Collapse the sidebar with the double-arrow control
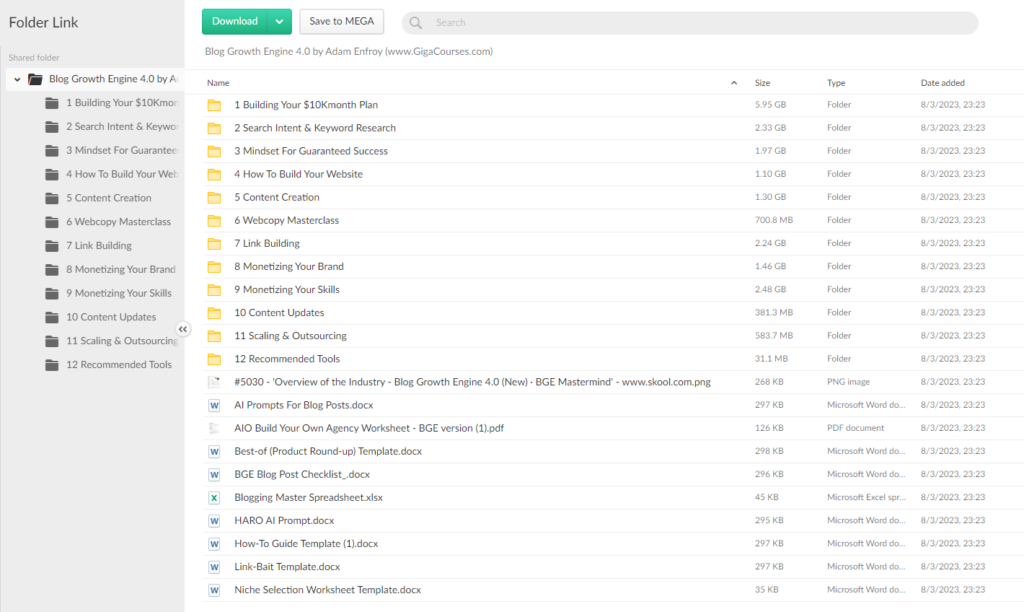The height and width of the screenshot is (612, 1024). (183, 328)
